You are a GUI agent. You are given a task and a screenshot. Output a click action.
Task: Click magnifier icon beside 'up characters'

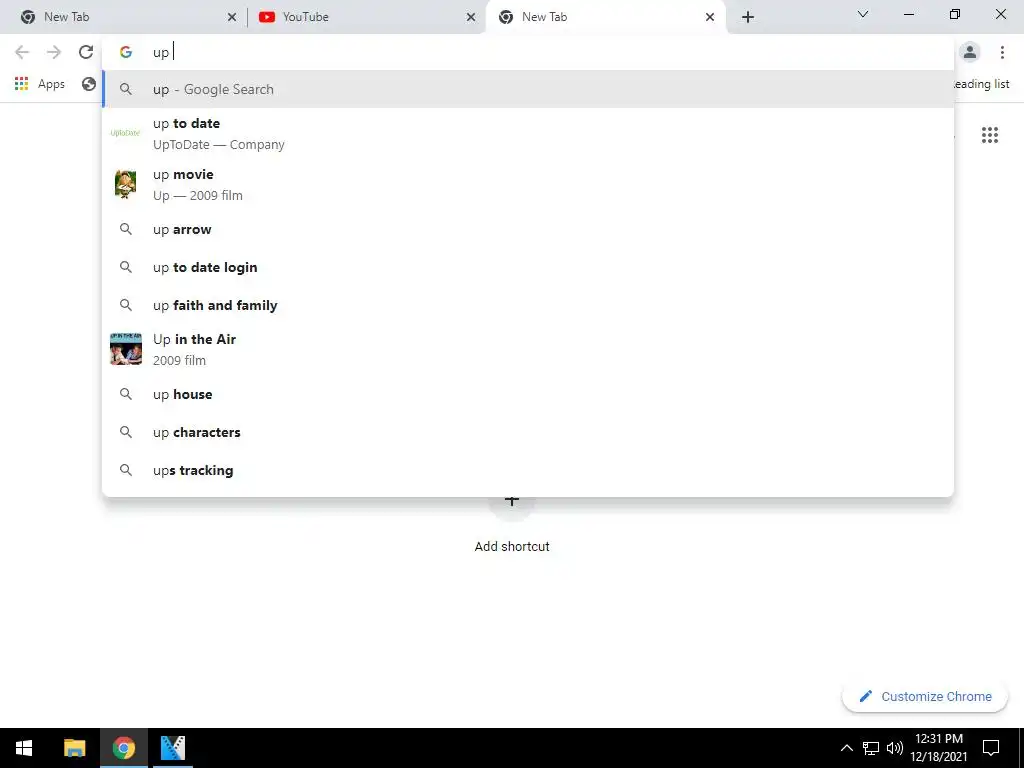click(126, 432)
